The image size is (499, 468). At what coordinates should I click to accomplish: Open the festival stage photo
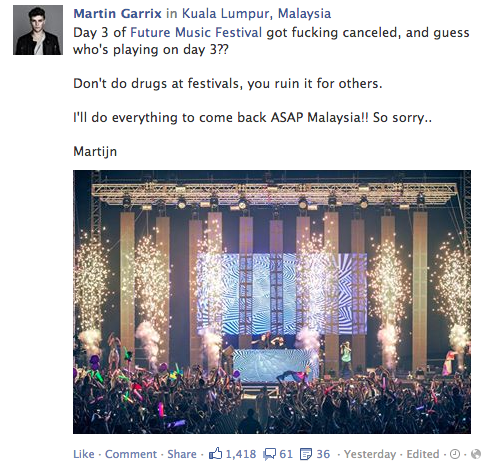[272, 302]
